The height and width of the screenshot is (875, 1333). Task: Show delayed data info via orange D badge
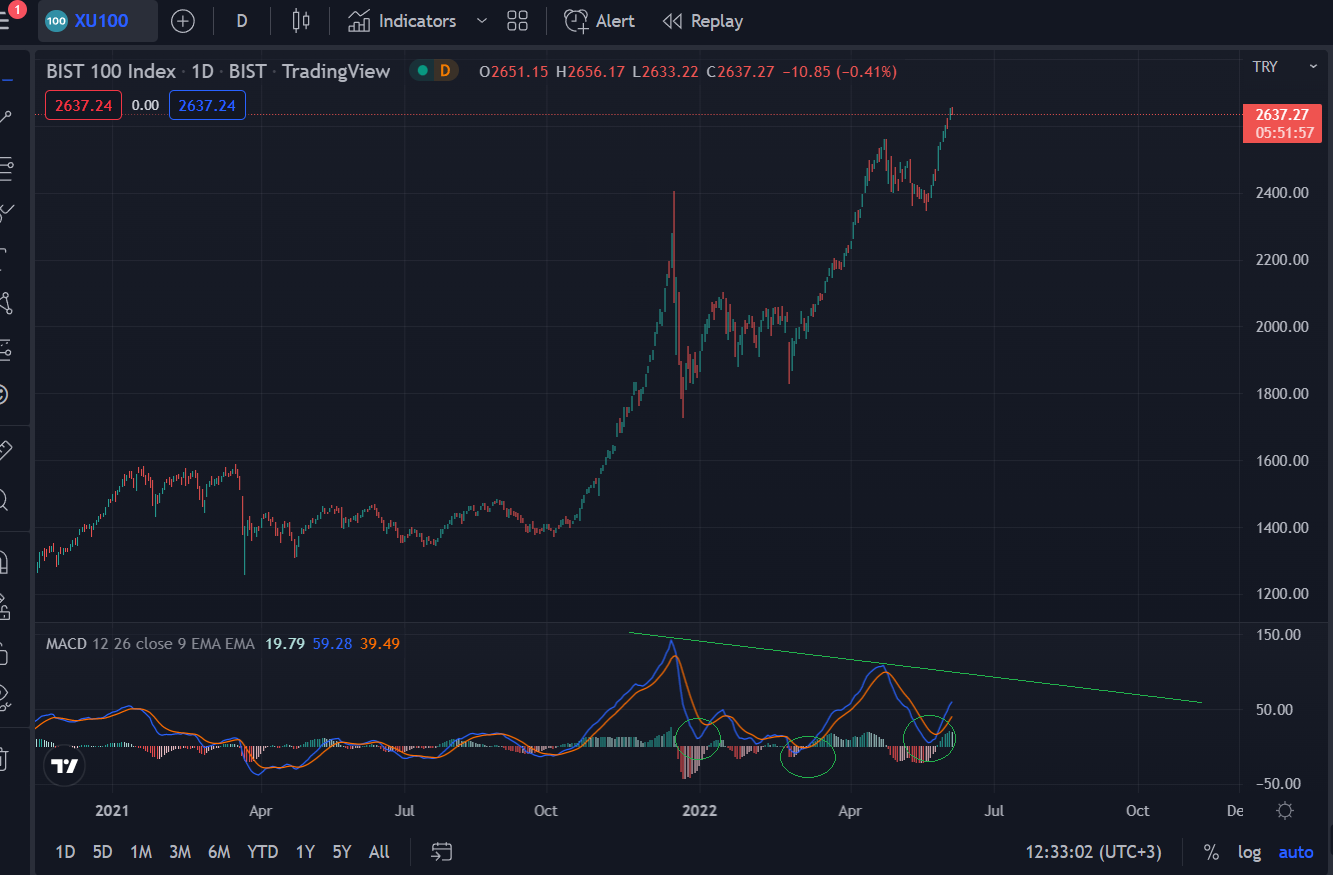pos(445,71)
